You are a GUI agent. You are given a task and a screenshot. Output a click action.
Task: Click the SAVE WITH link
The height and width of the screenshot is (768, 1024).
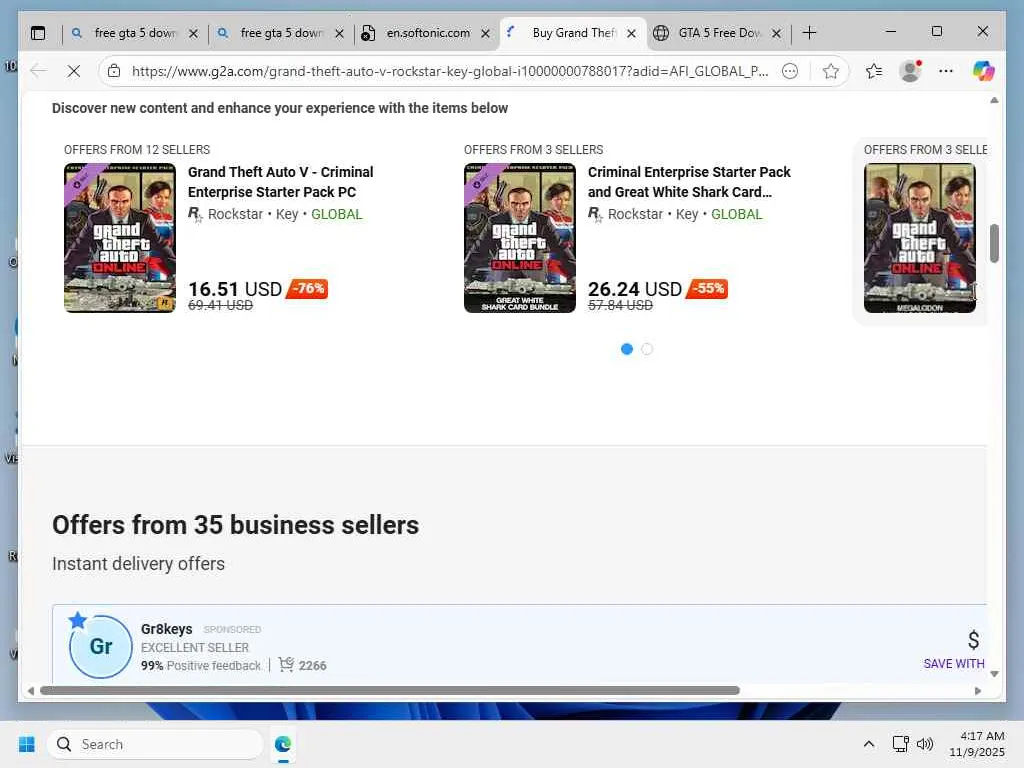click(x=953, y=664)
